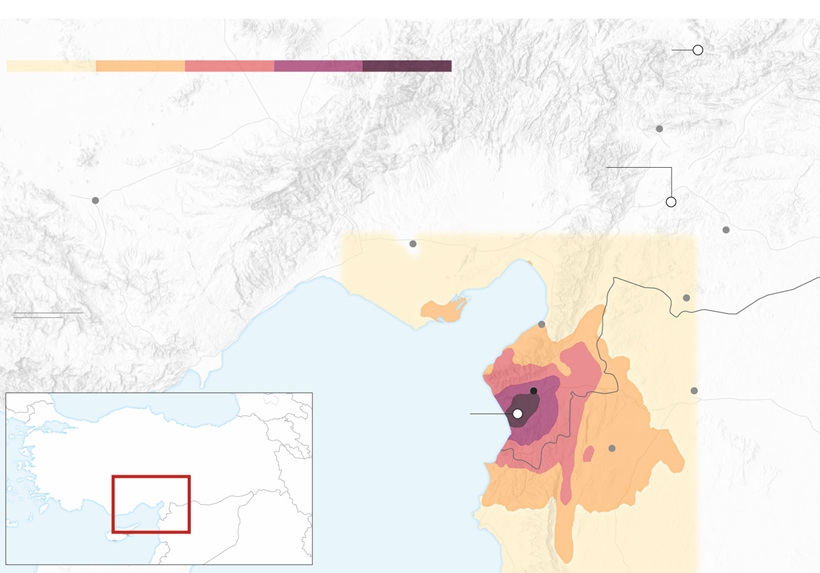Click gray city dot between the two open circles
820x573 pixels.
tap(660, 129)
